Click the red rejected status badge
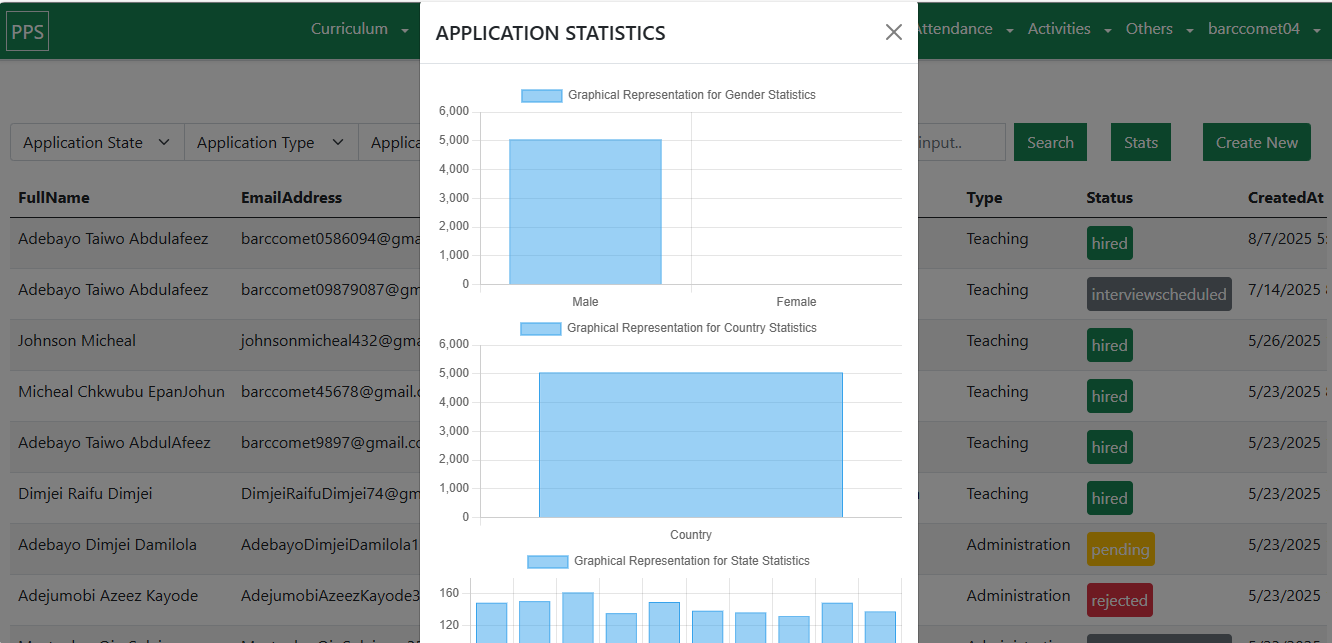The height and width of the screenshot is (643, 1332). 1119,601
